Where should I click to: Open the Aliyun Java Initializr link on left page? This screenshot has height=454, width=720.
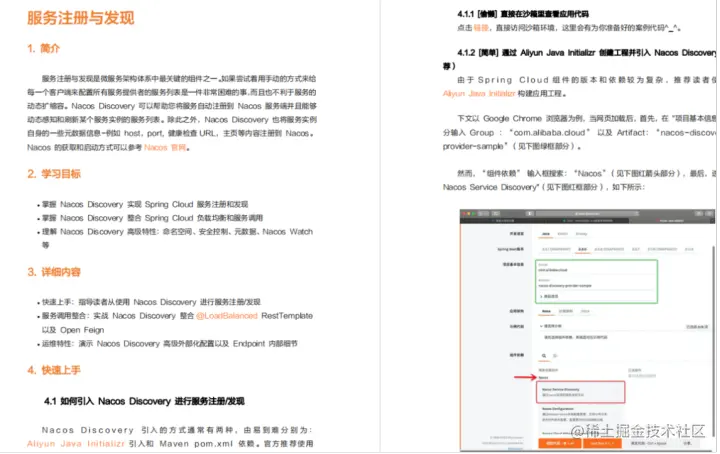pyautogui.click(x=76, y=444)
